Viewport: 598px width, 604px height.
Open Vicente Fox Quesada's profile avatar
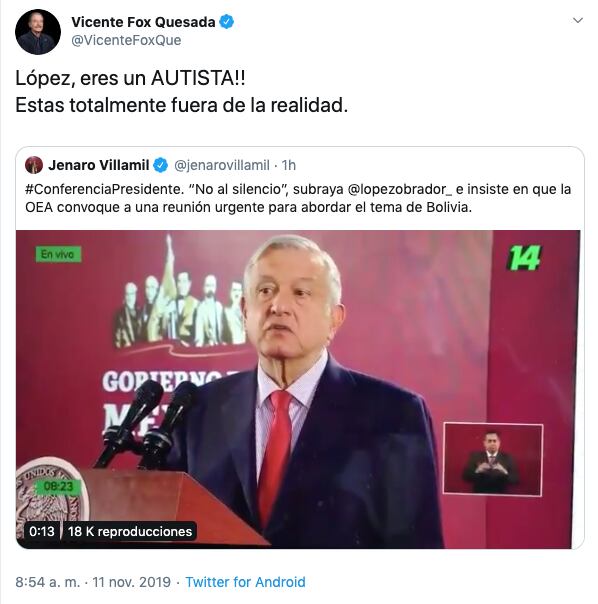38,32
